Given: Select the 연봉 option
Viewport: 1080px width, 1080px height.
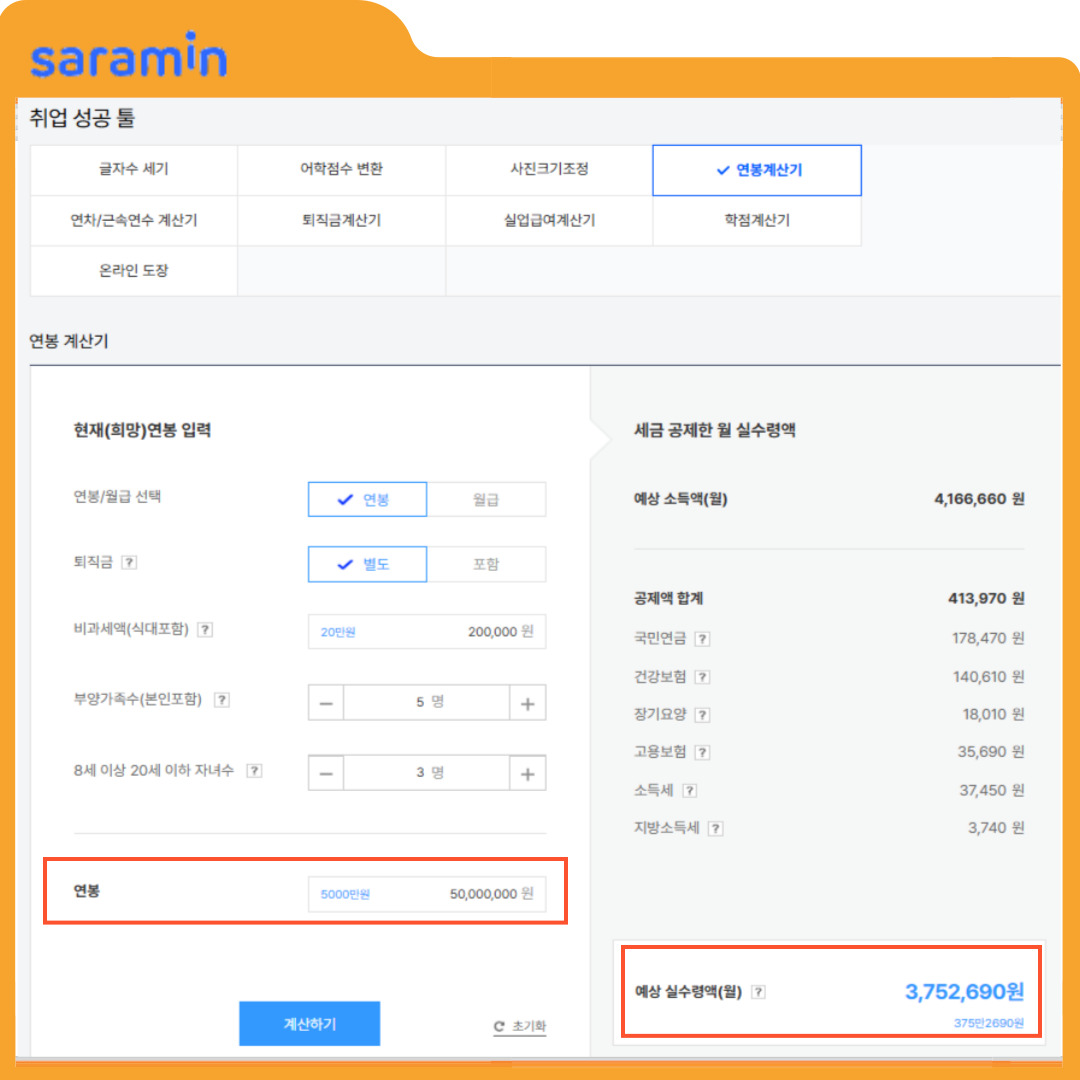Looking at the screenshot, I should [367, 499].
